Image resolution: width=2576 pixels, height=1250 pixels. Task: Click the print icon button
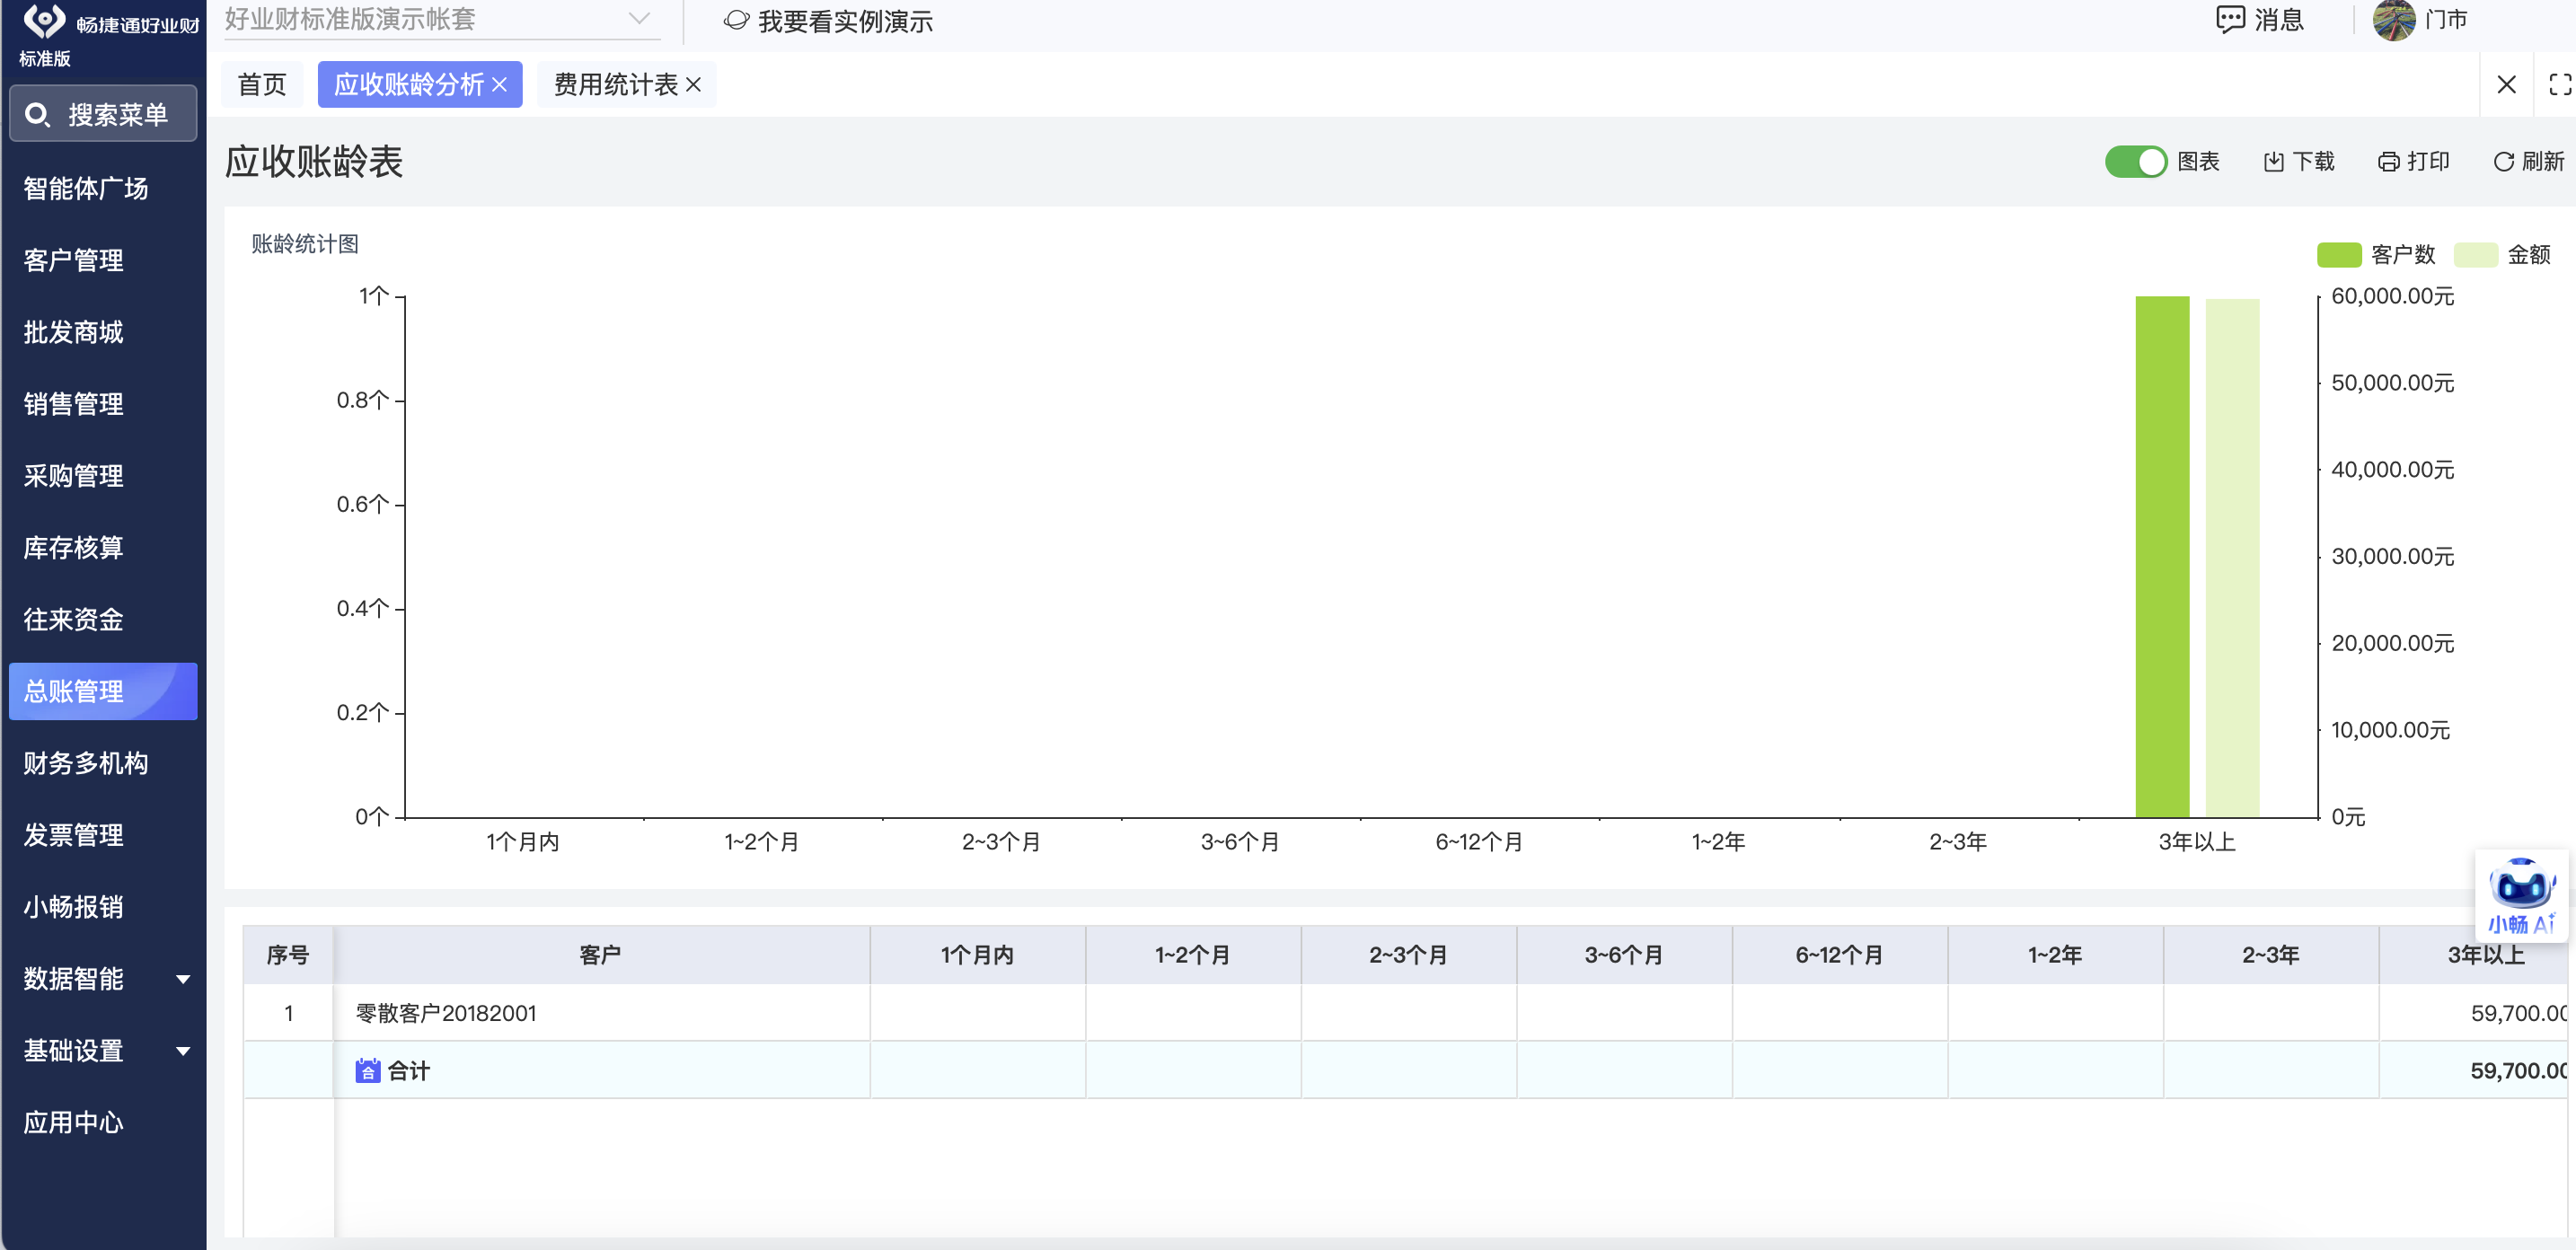[x=2388, y=162]
